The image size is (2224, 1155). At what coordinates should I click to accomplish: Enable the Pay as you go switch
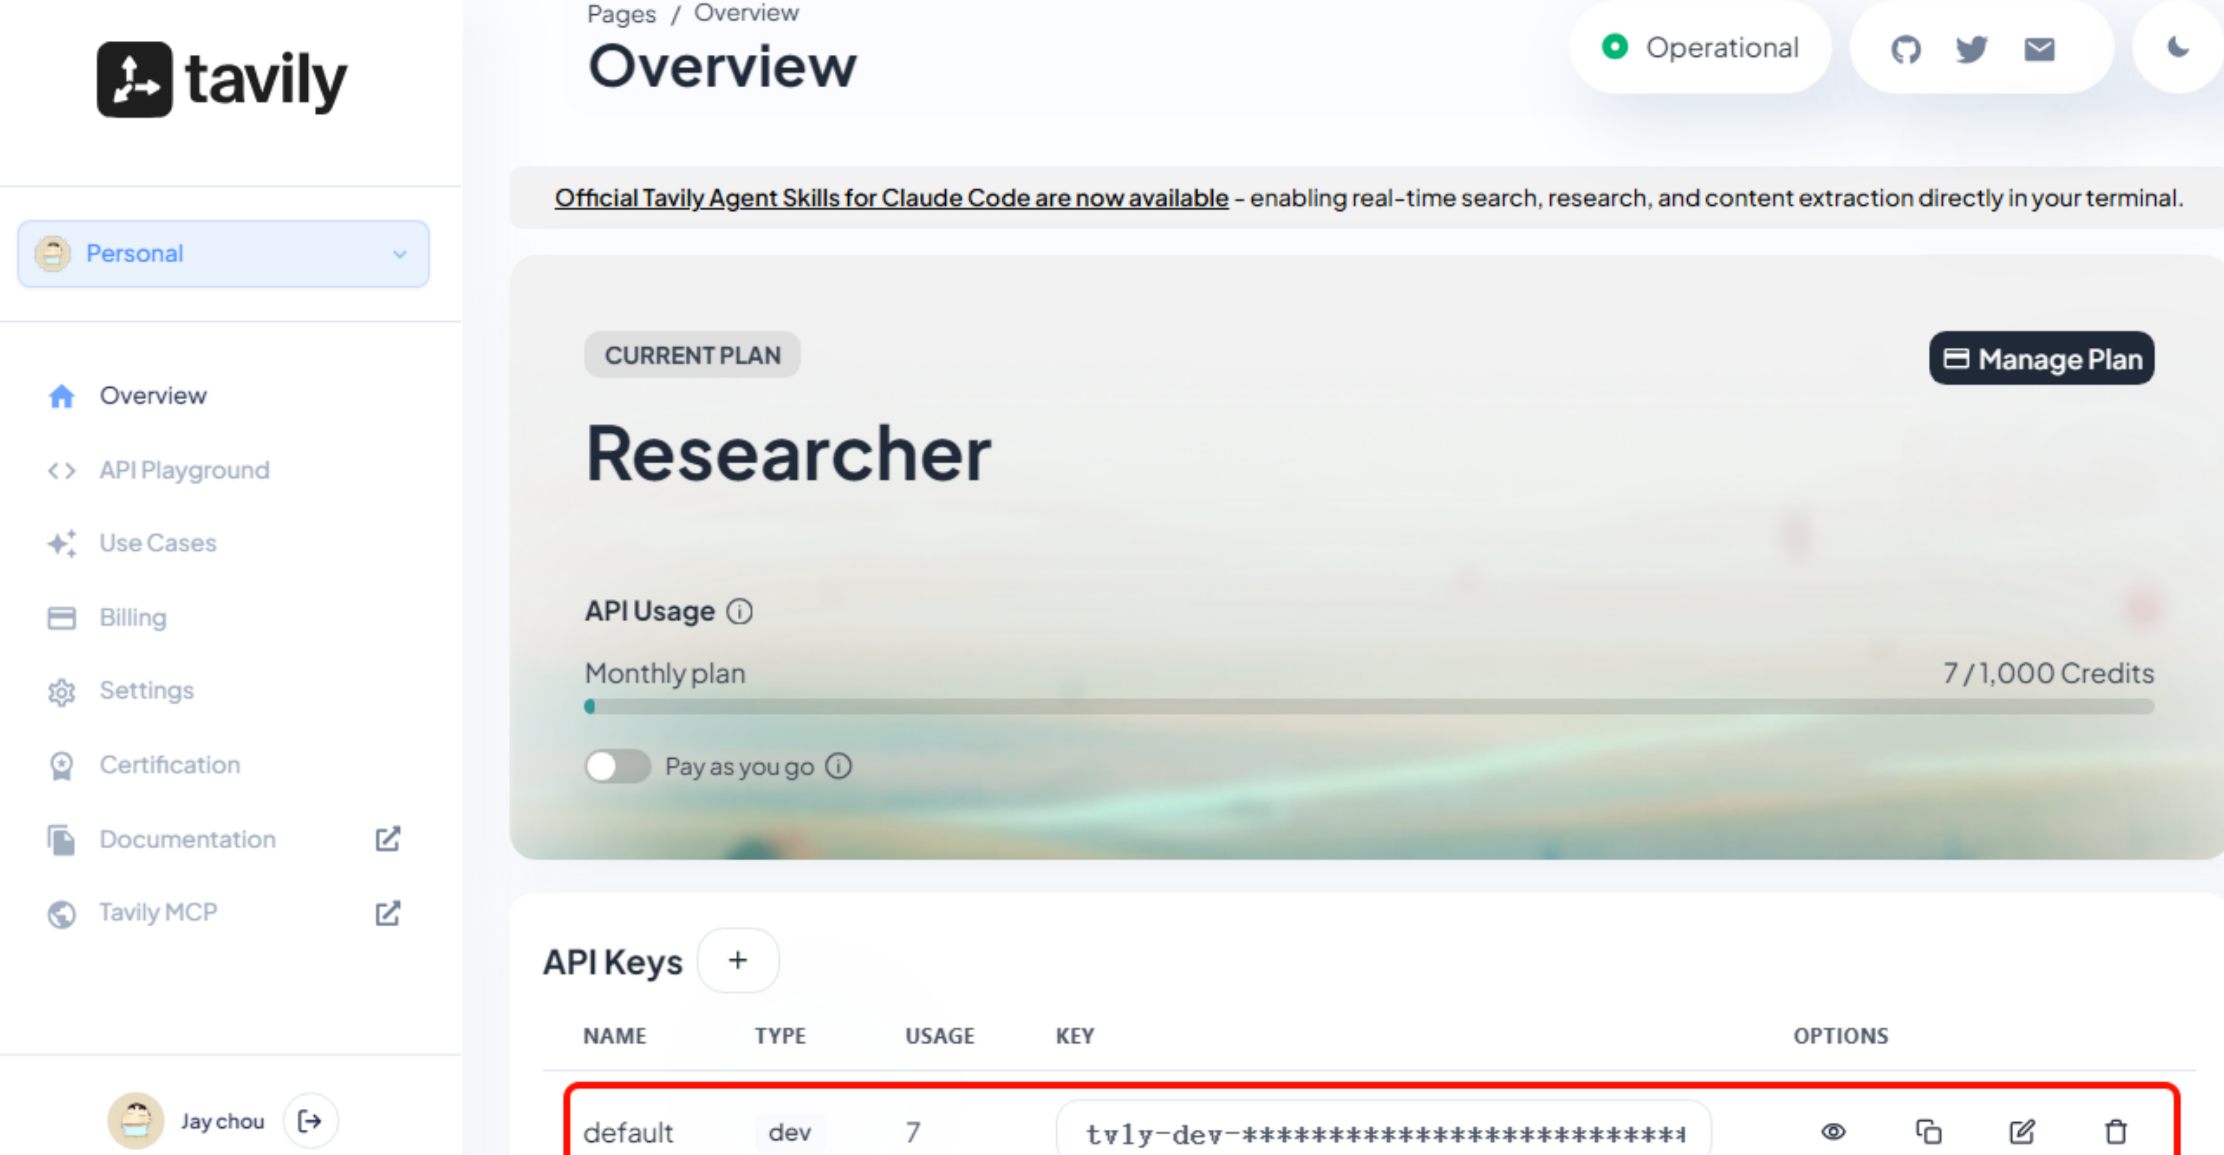(x=617, y=767)
